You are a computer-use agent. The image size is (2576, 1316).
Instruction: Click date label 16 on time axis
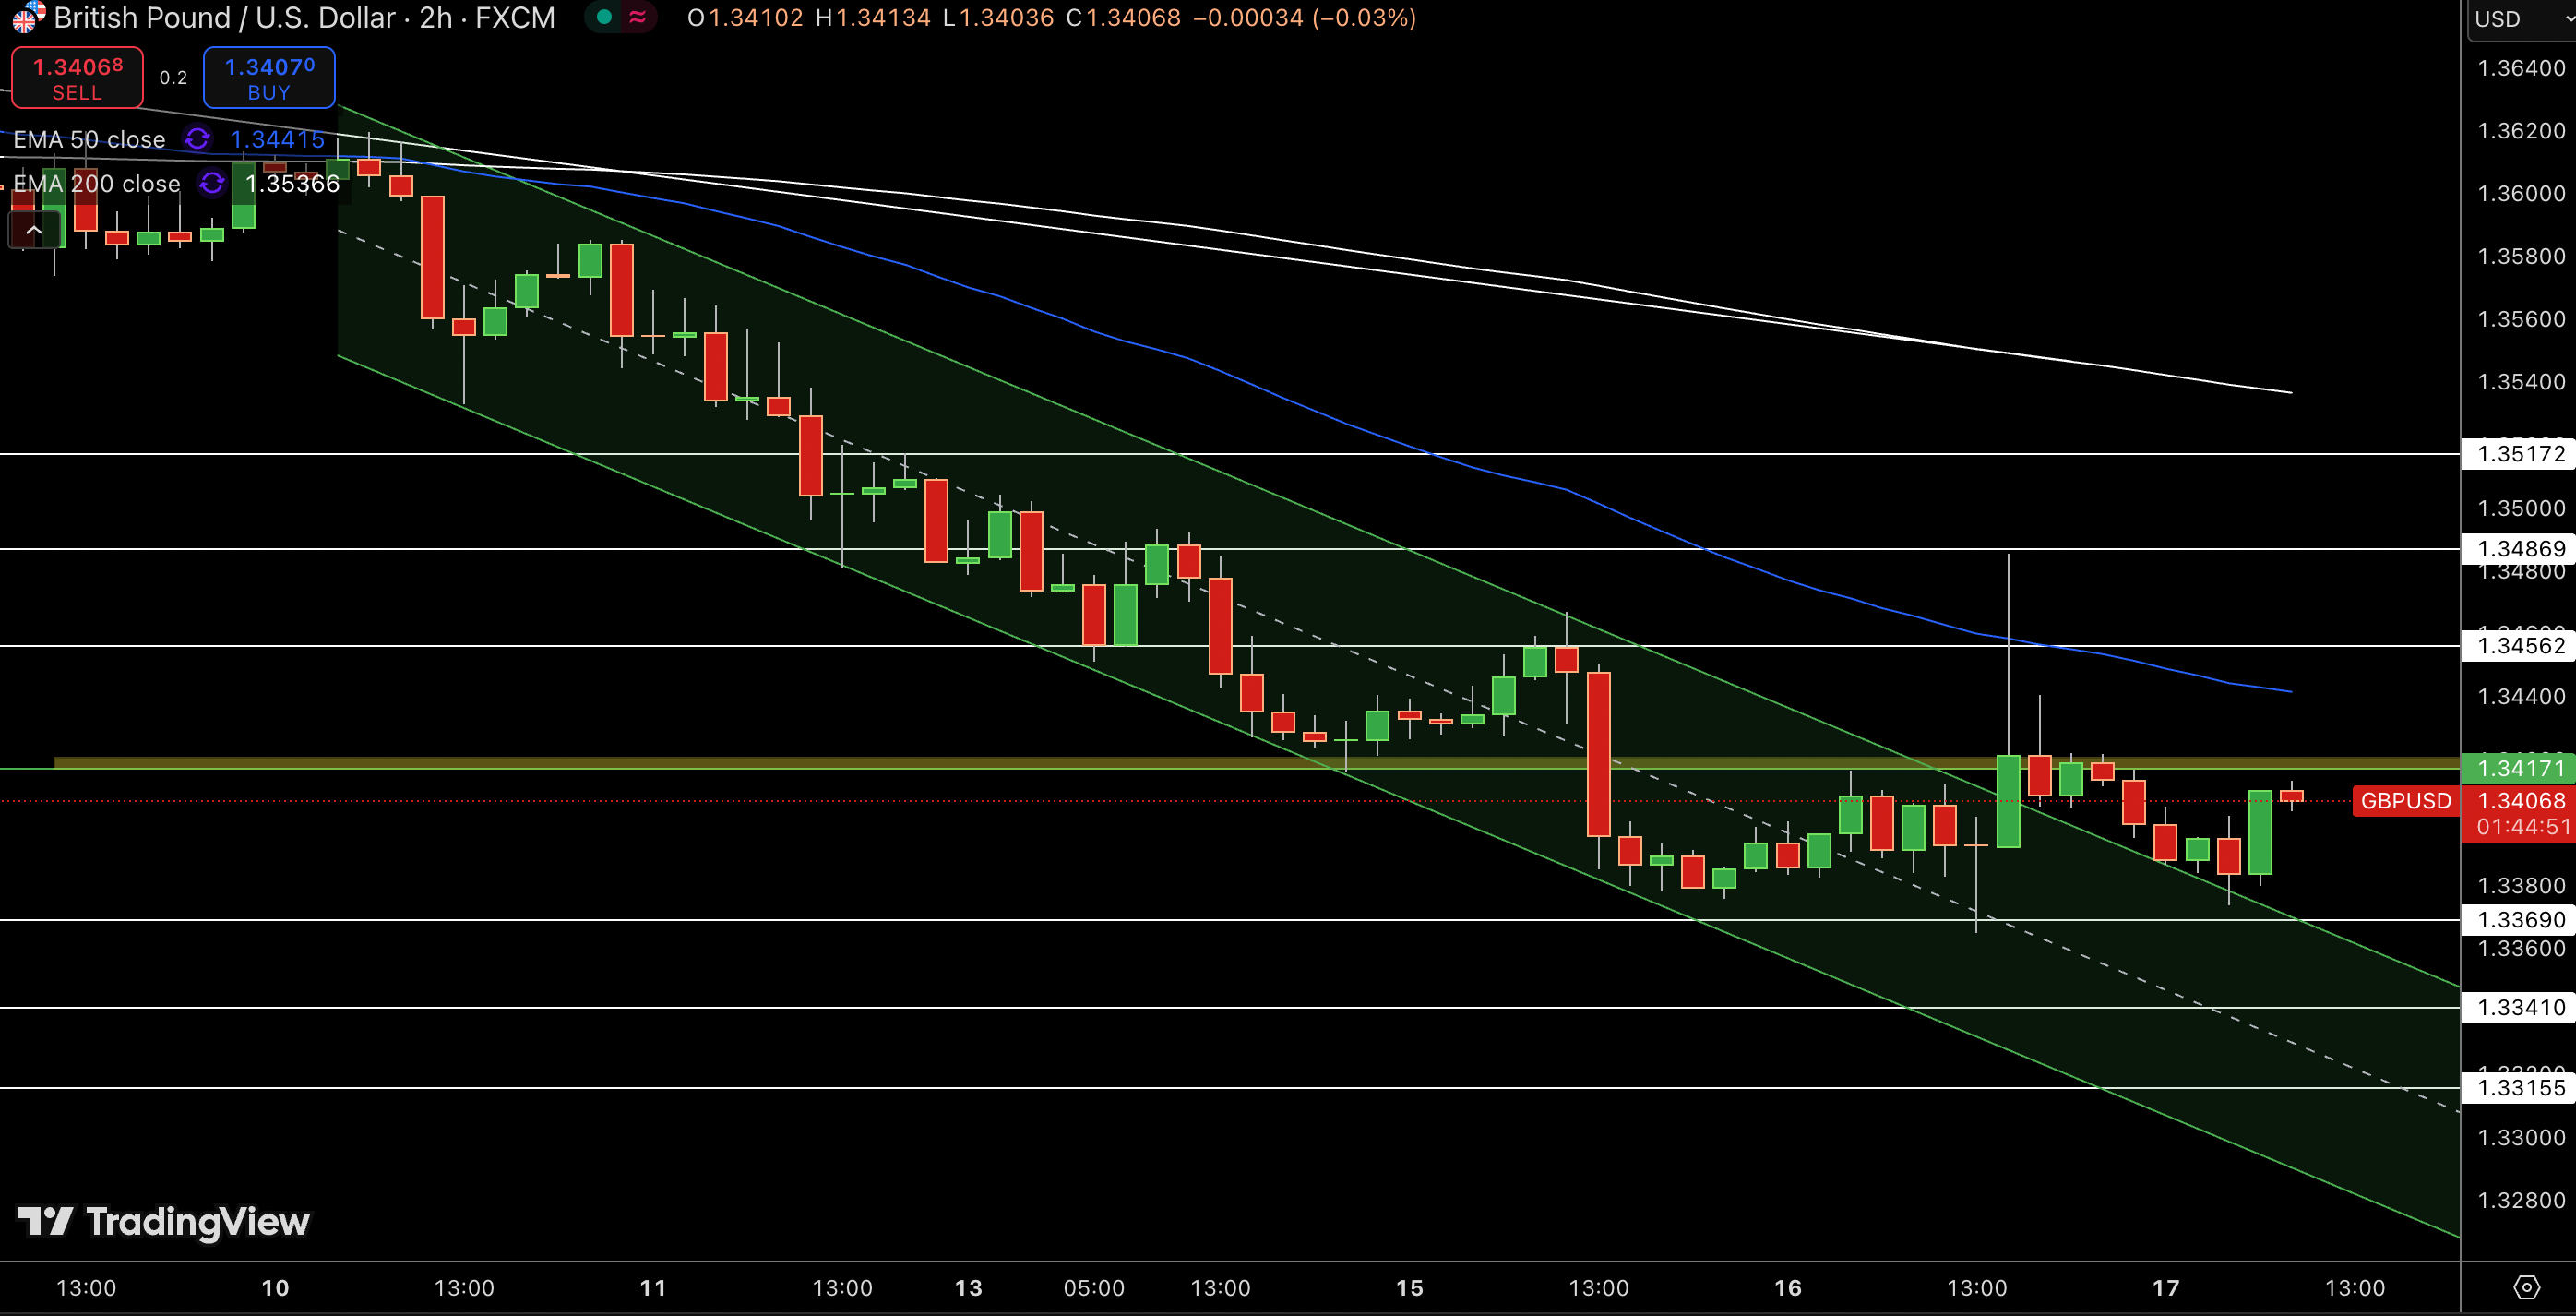(1787, 1288)
